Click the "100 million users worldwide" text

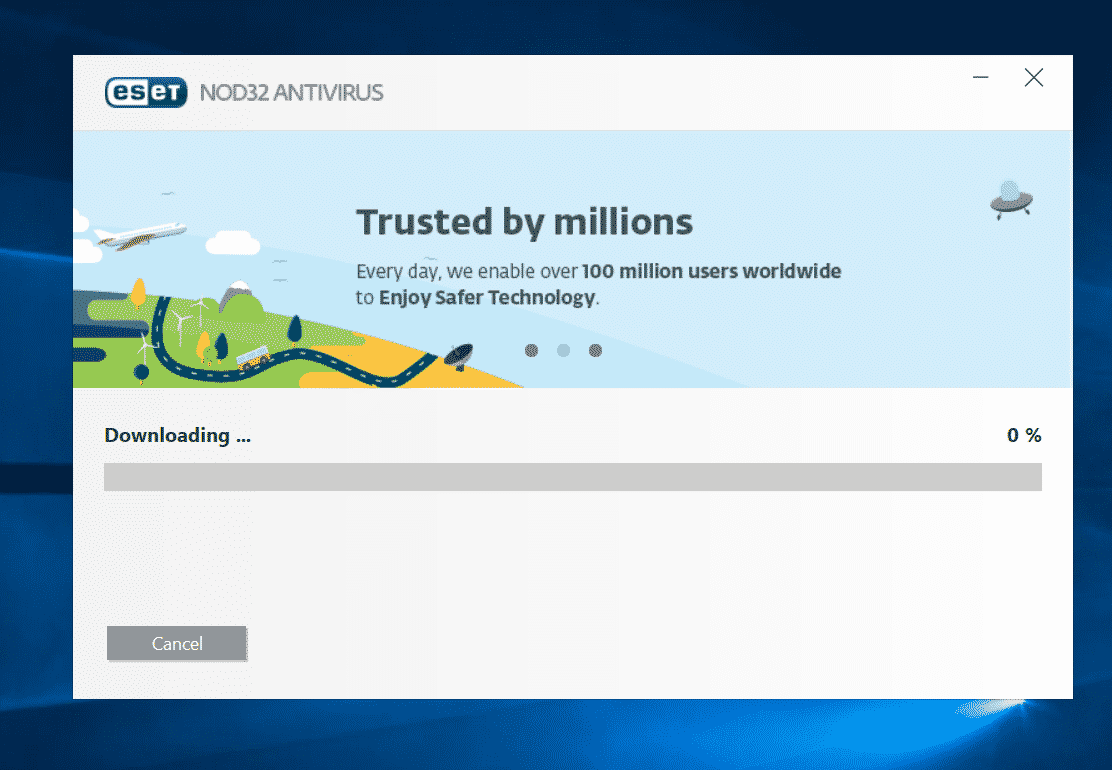coord(711,271)
